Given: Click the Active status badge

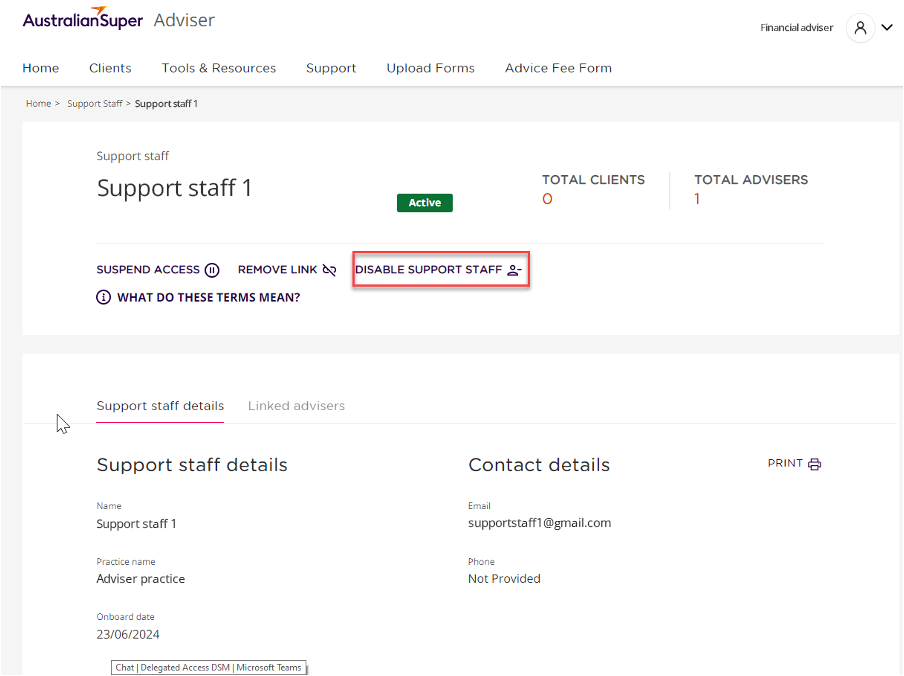Looking at the screenshot, I should 425,203.
